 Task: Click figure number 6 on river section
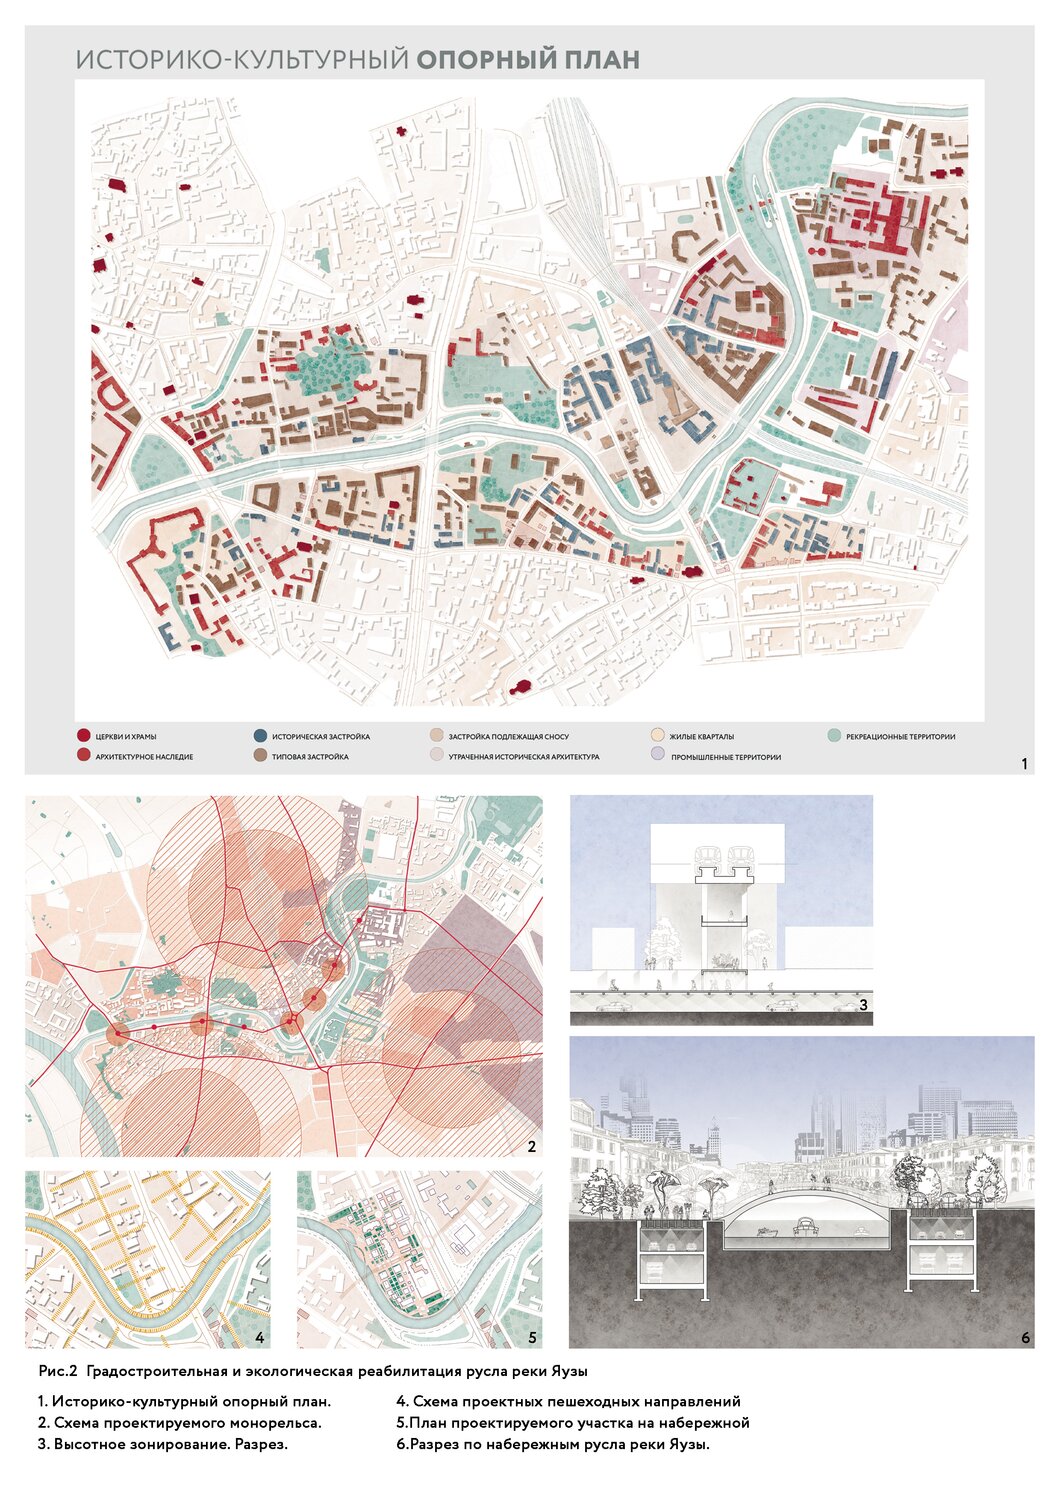point(1025,1337)
